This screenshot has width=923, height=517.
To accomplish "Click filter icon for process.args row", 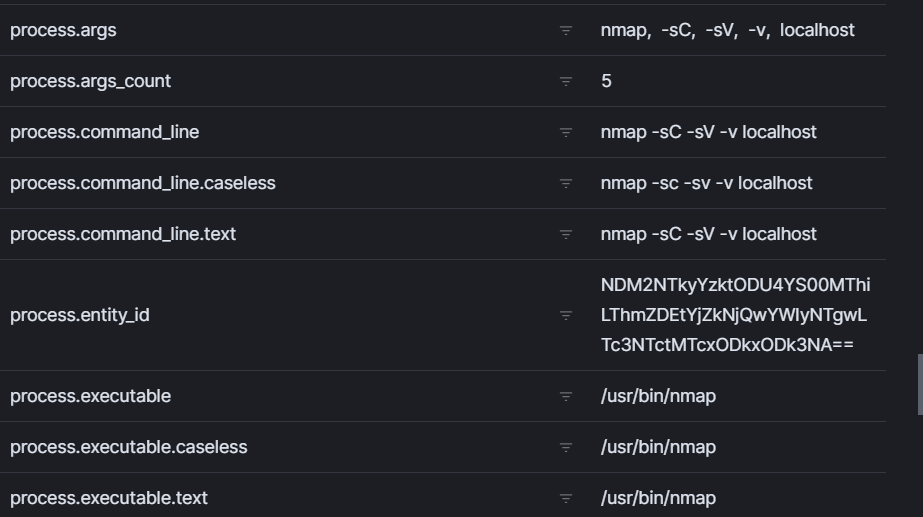I will coord(566,31).
